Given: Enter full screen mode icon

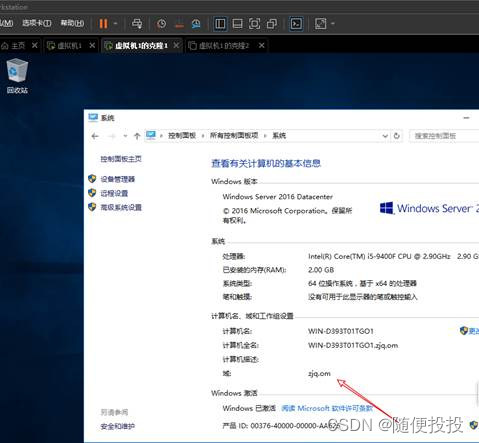Looking at the screenshot, I should pyautogui.click(x=254, y=24).
